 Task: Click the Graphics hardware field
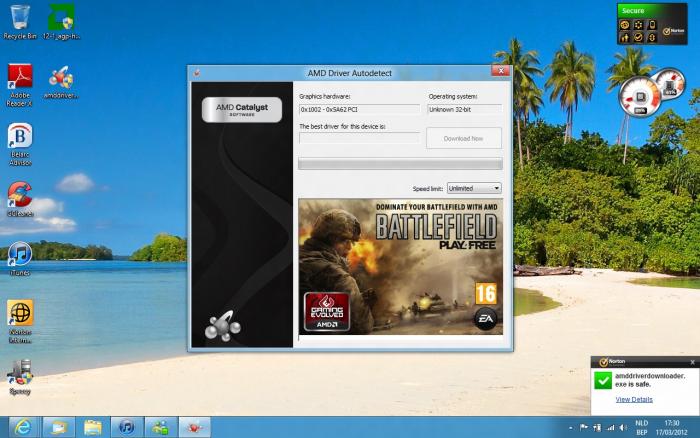coord(359,109)
